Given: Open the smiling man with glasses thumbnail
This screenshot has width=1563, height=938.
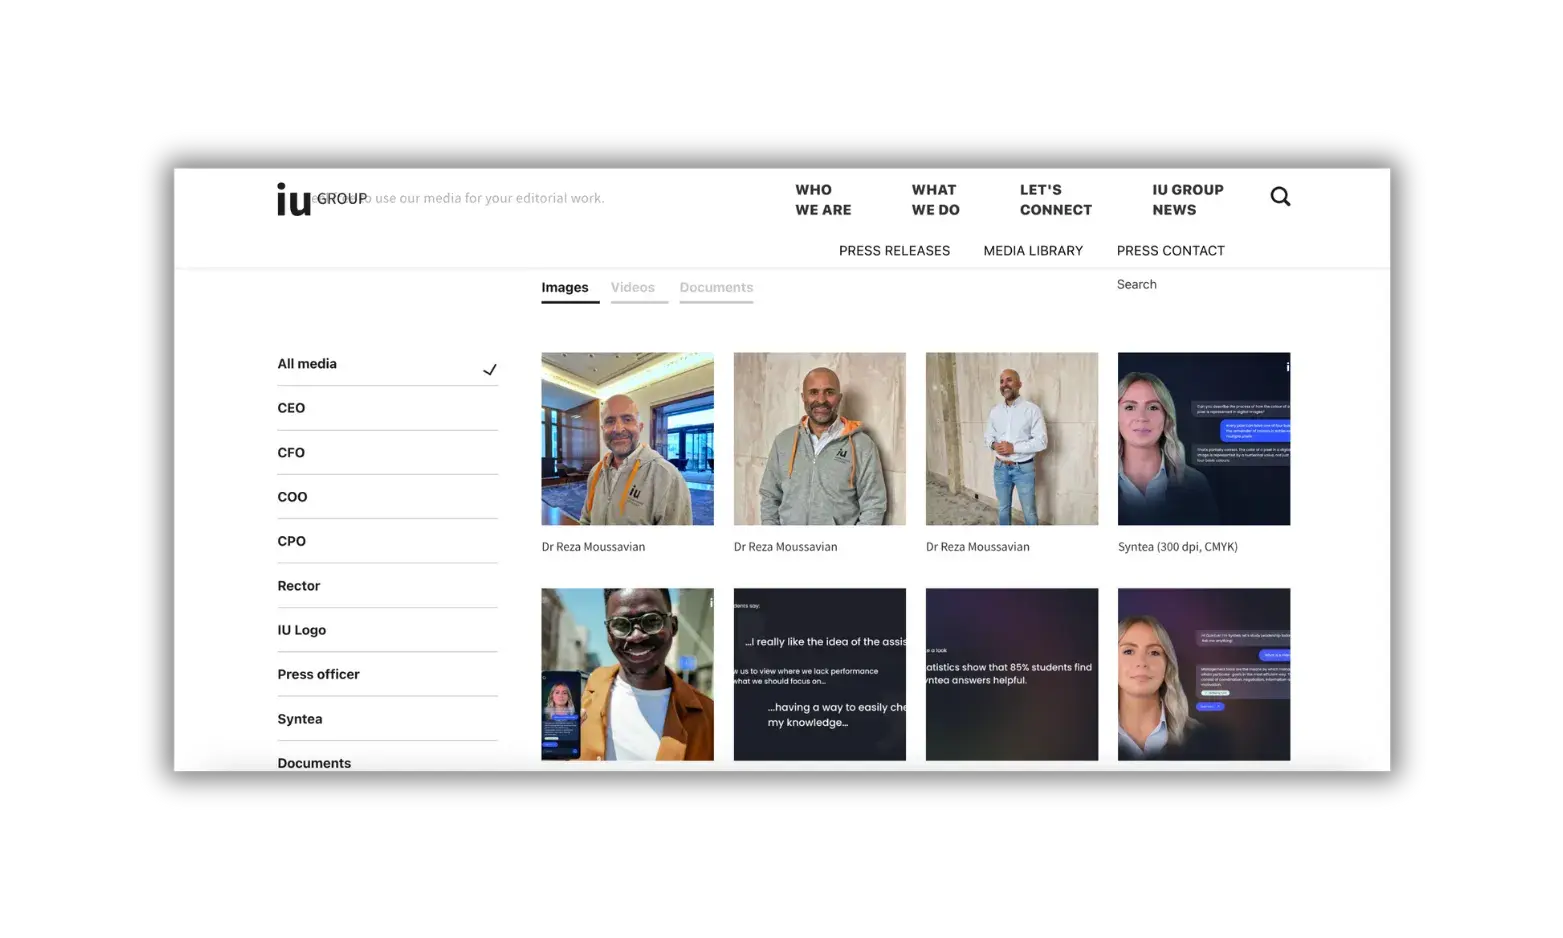Looking at the screenshot, I should click(x=627, y=675).
